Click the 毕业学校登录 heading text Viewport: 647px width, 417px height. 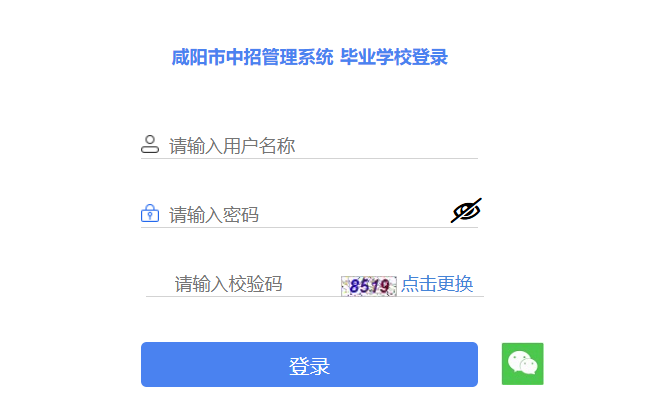pos(394,57)
